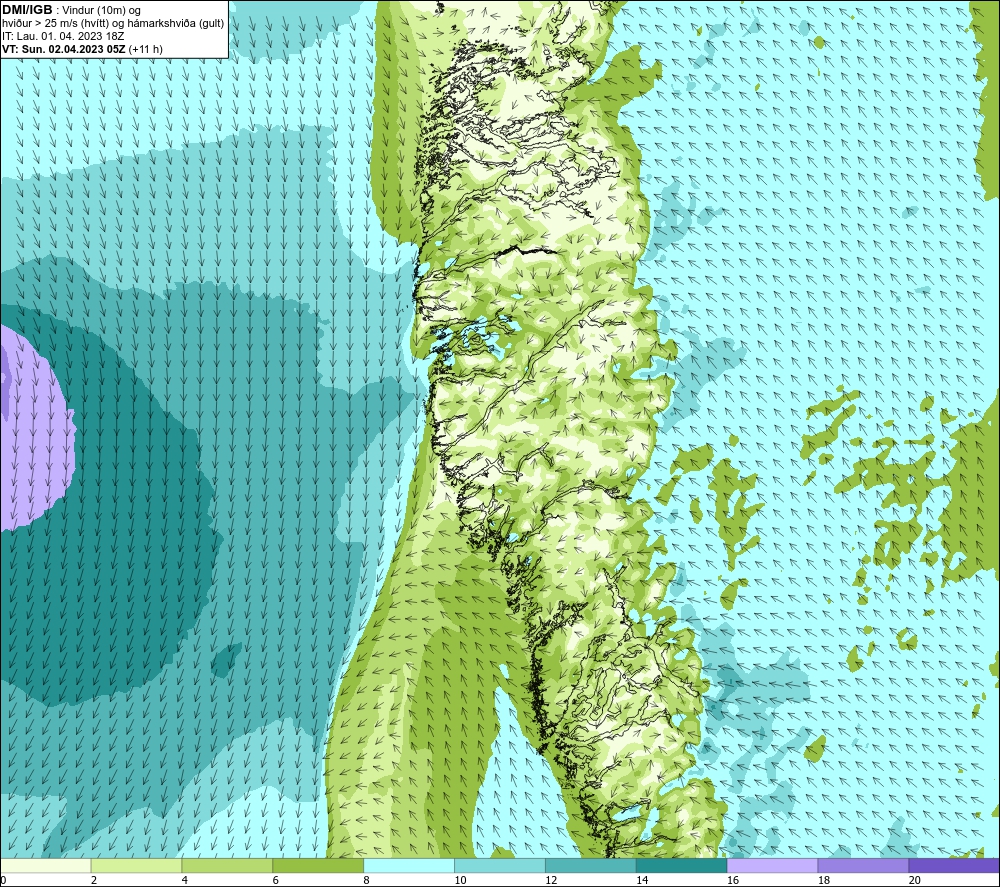Screen dimensions: 1000x887
Task: Click the 2–4 m/s light green legend swatch
Action: click(136, 865)
